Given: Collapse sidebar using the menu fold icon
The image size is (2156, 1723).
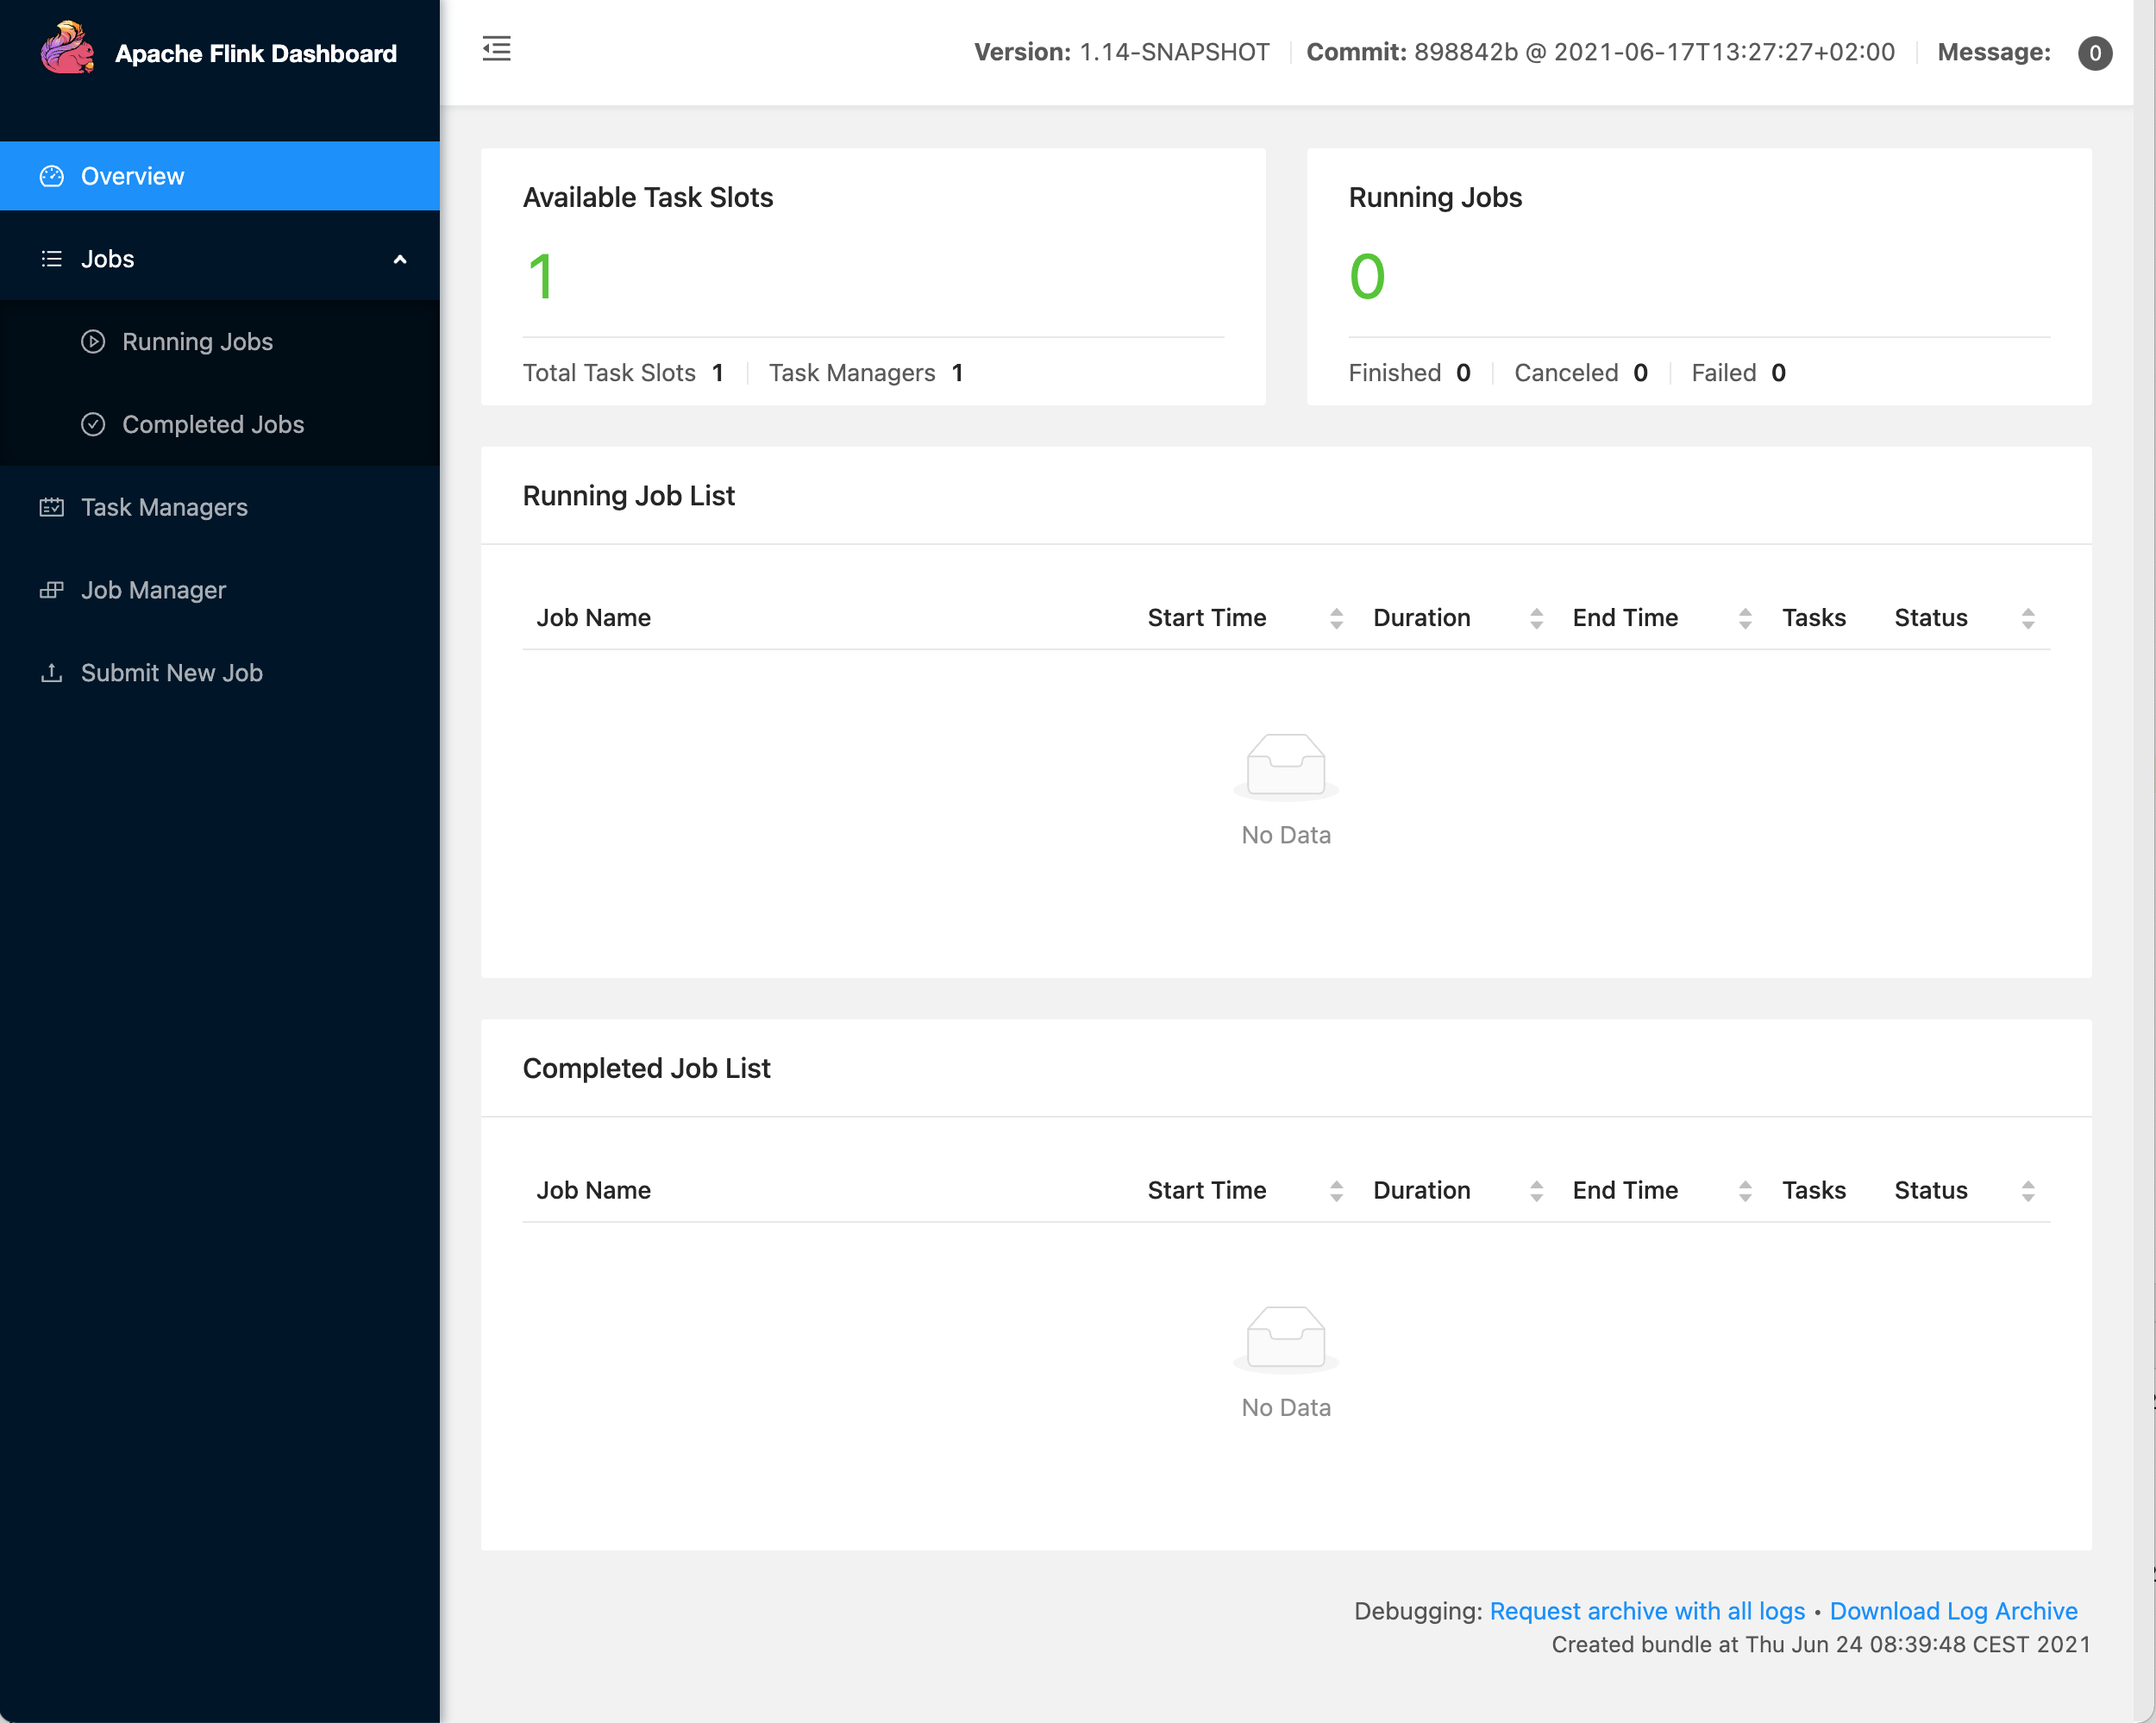Looking at the screenshot, I should (x=496, y=49).
